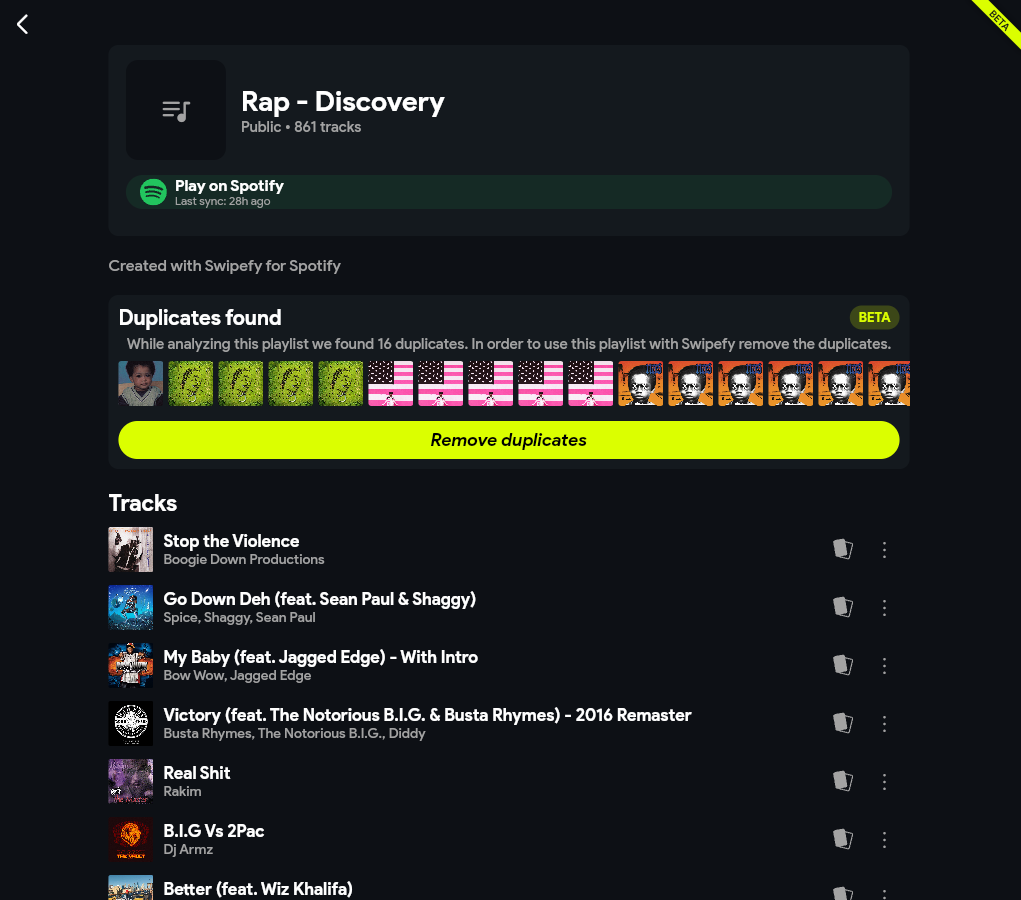
Task: Click the Rap - Discovery playlist title
Action: [343, 102]
